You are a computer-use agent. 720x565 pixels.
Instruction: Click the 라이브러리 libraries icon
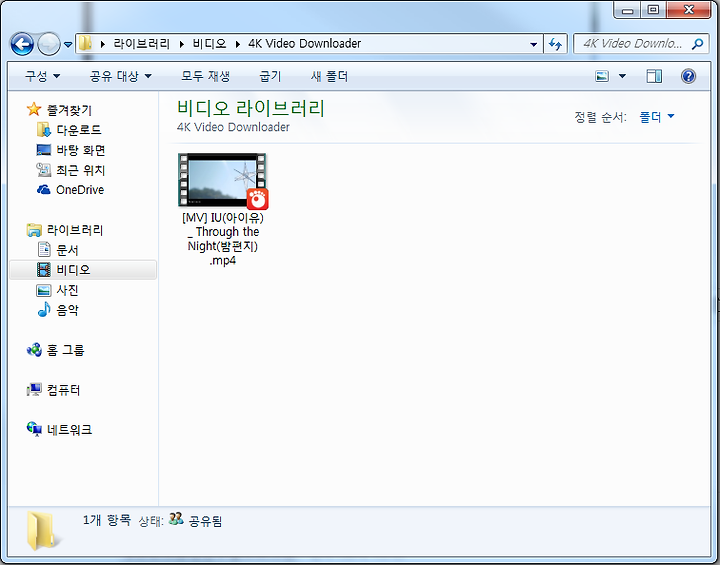[x=34, y=230]
